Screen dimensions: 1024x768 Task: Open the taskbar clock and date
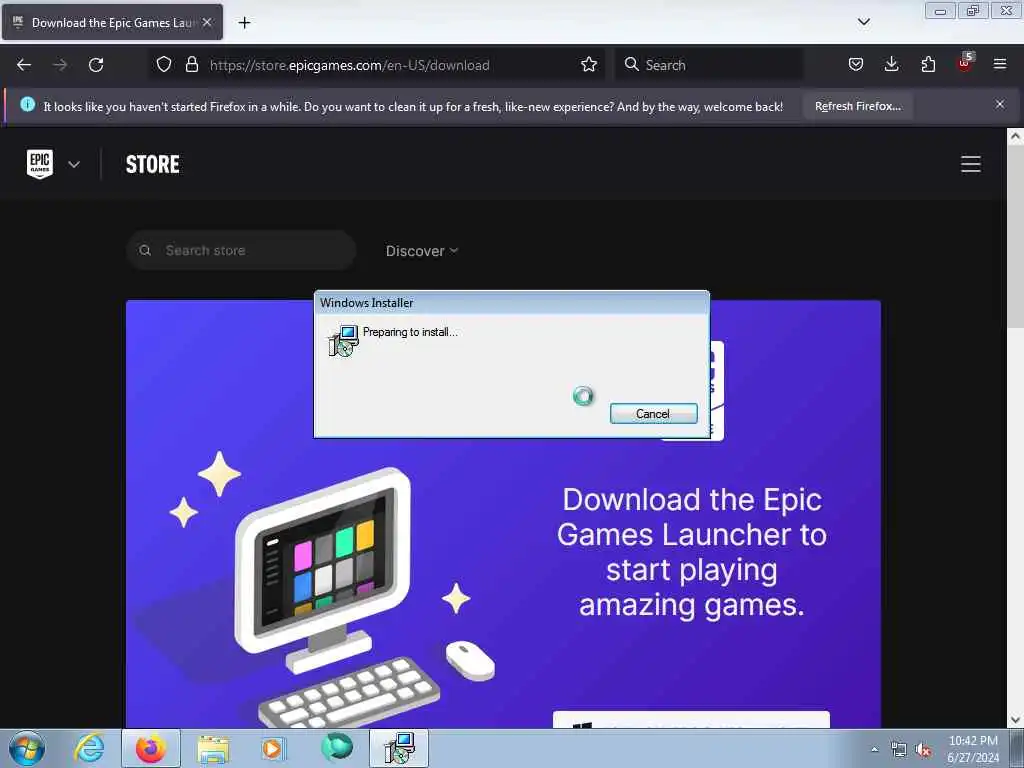point(973,749)
